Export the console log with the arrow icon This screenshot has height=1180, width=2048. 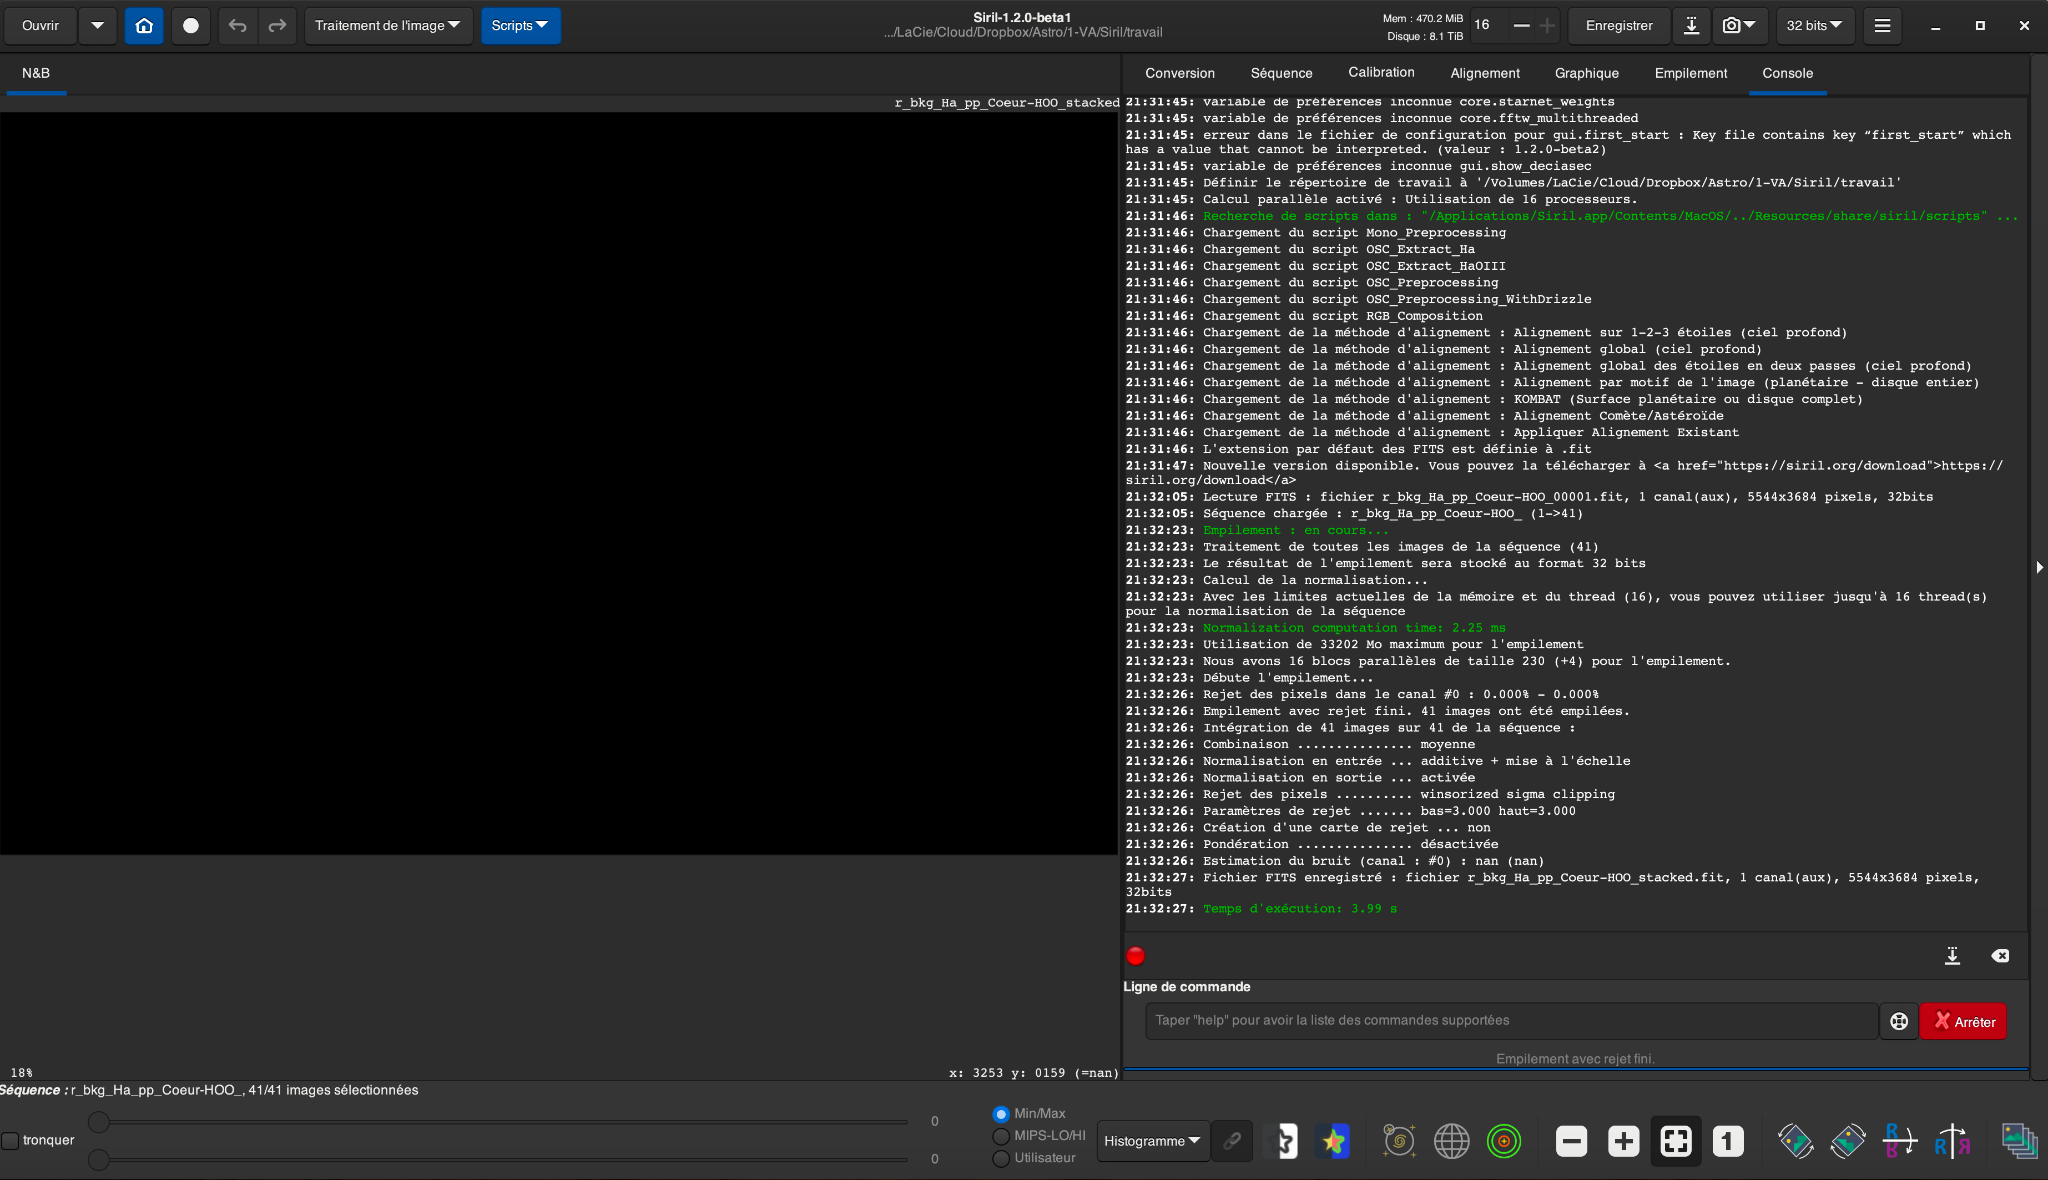coord(1952,956)
